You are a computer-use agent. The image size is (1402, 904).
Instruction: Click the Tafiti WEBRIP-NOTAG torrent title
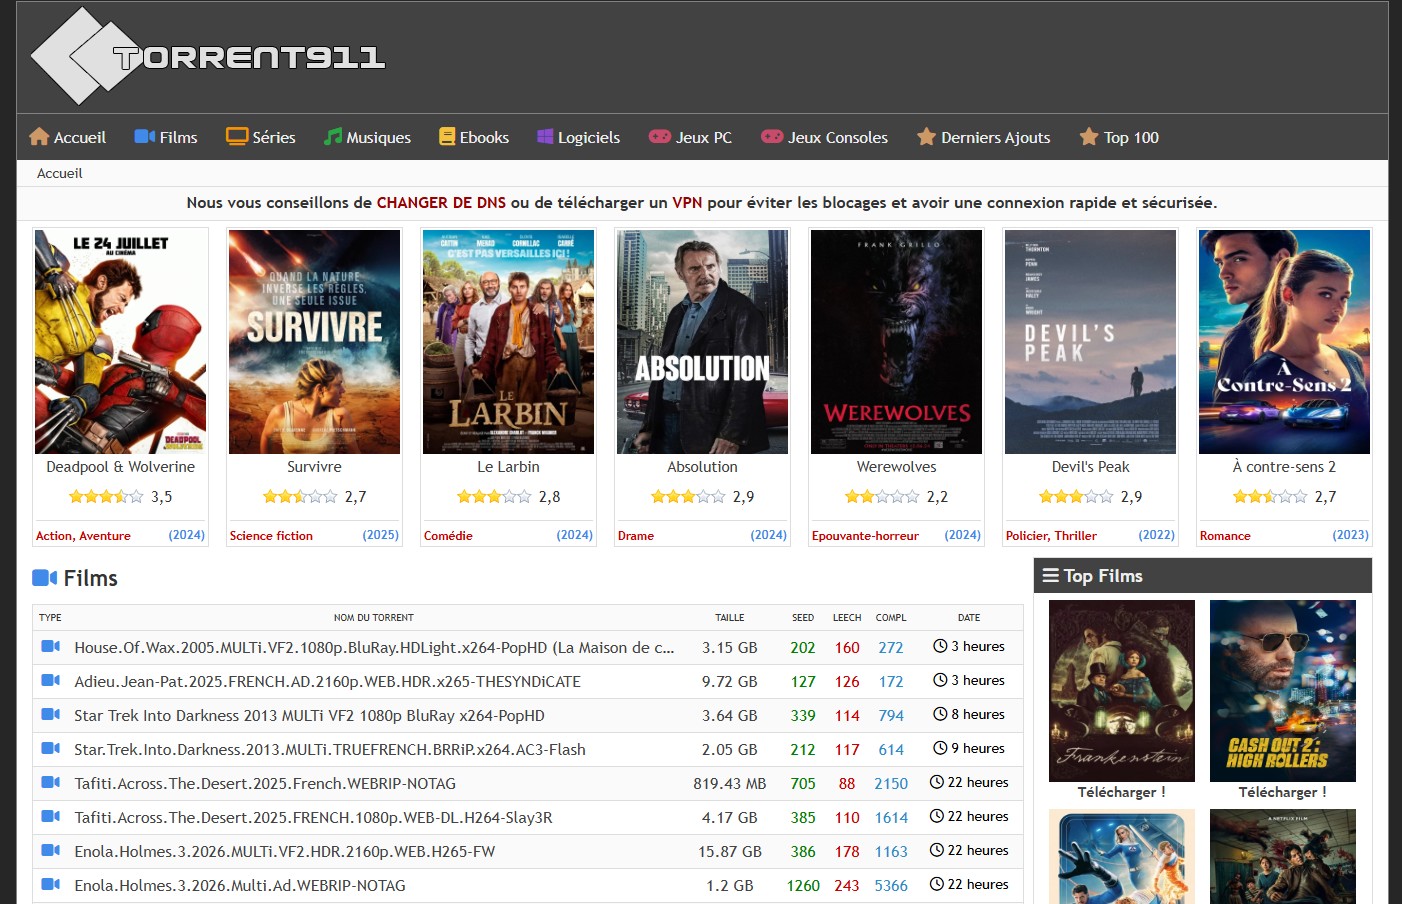tap(265, 784)
